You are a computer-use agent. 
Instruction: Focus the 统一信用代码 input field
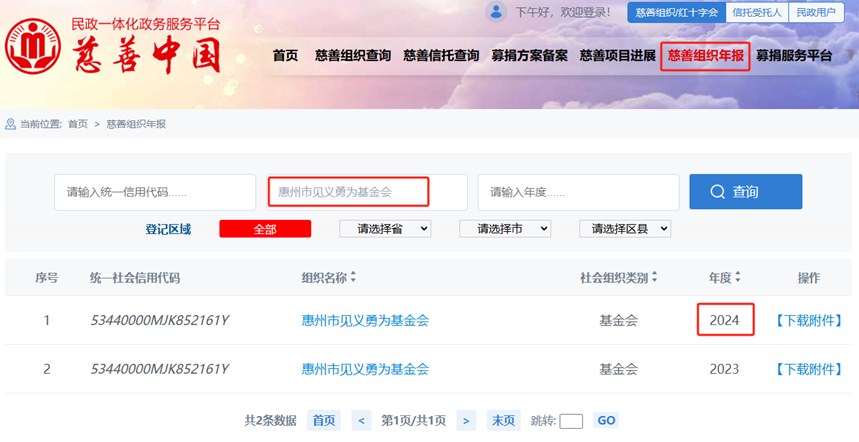click(155, 192)
